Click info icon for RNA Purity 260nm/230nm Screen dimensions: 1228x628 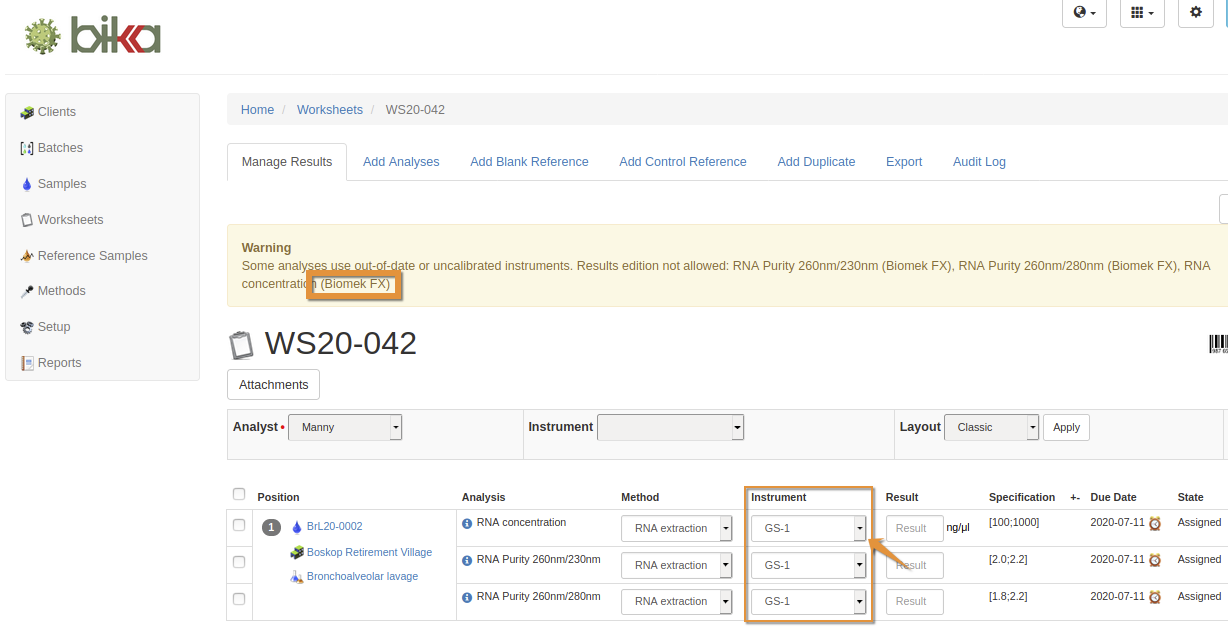coord(467,560)
